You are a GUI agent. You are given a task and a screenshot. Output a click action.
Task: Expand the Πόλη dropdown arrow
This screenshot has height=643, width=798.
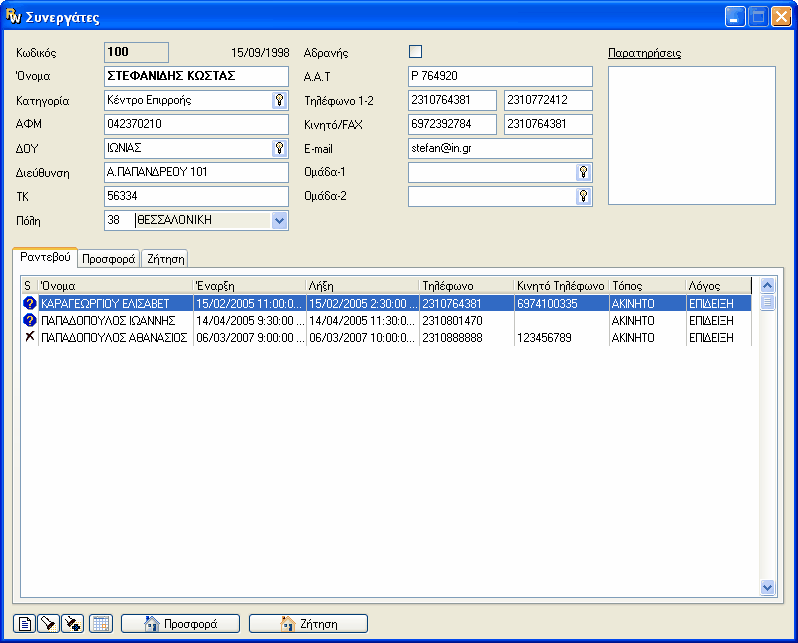[279, 220]
